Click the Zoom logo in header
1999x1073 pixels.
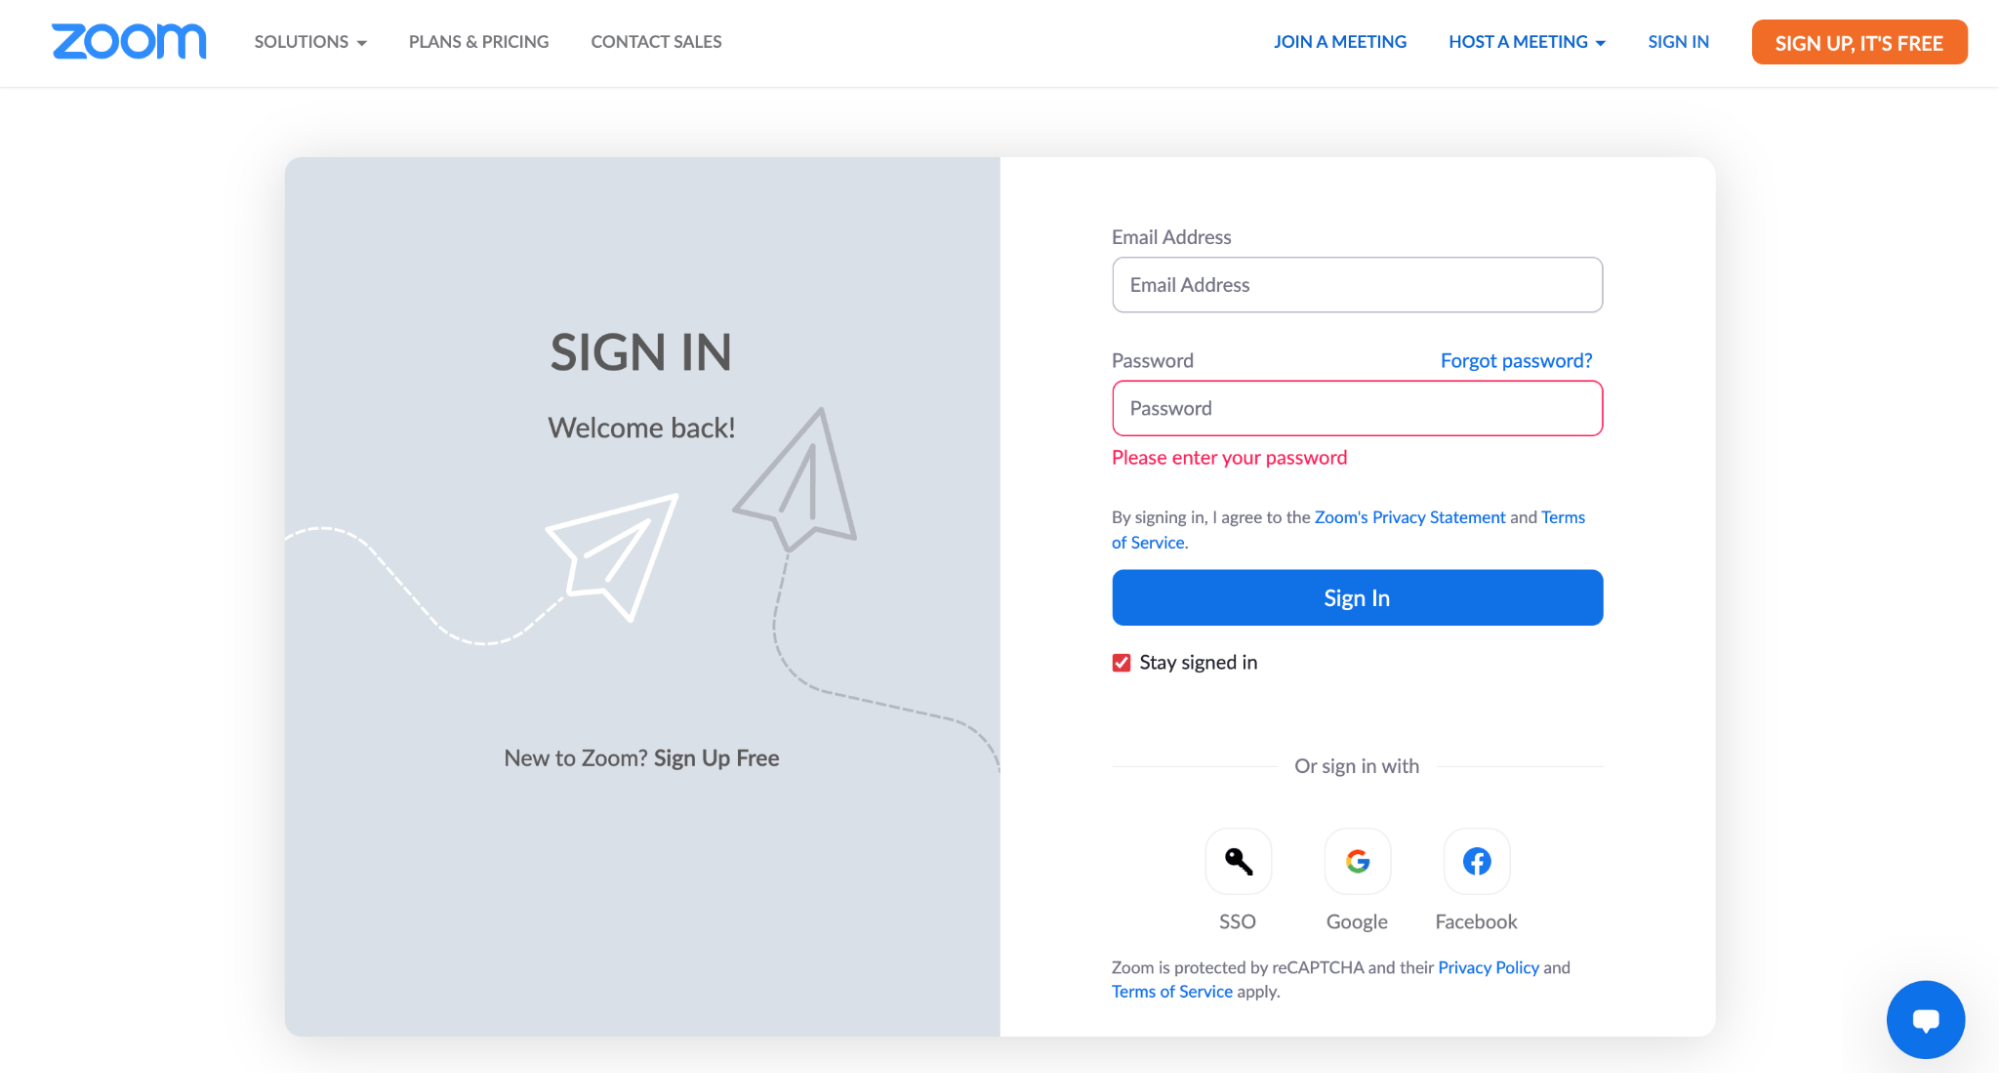click(129, 41)
